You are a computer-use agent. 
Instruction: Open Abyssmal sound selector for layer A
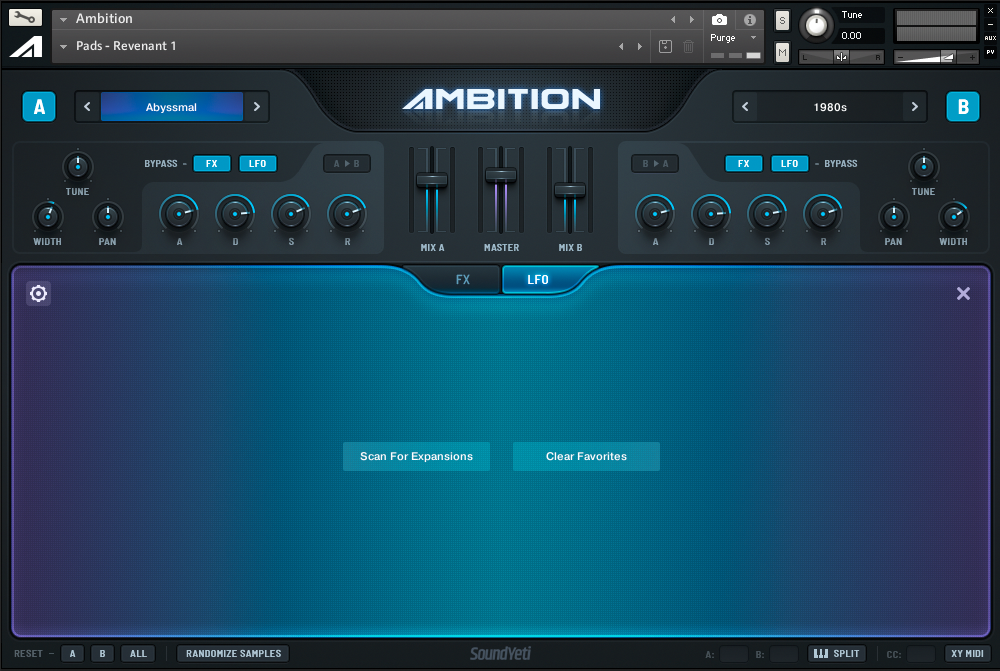click(172, 107)
